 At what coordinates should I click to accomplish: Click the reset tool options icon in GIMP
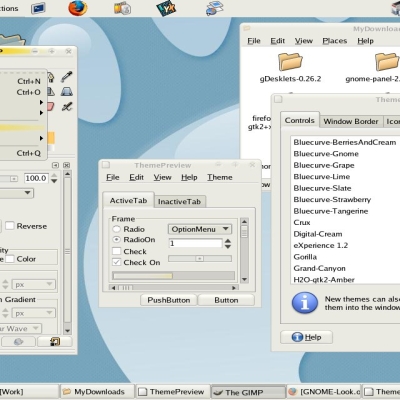point(55,342)
